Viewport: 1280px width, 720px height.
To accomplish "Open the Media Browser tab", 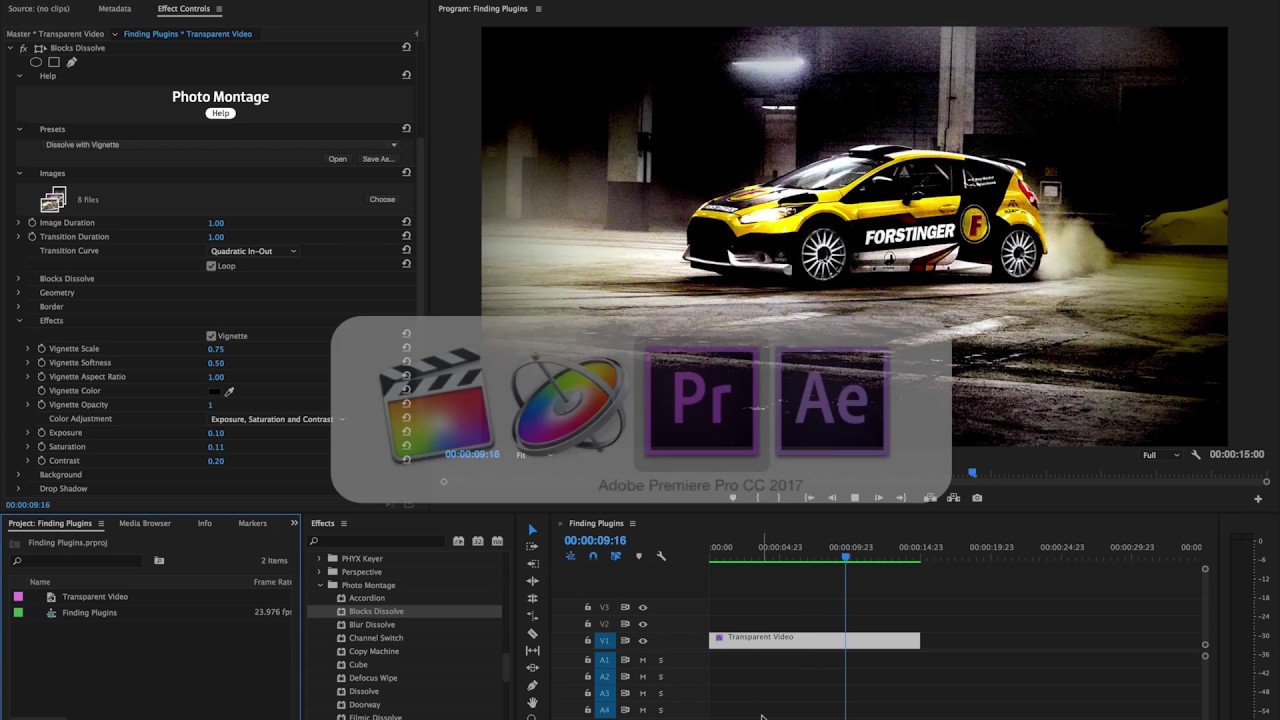I will tap(145, 523).
